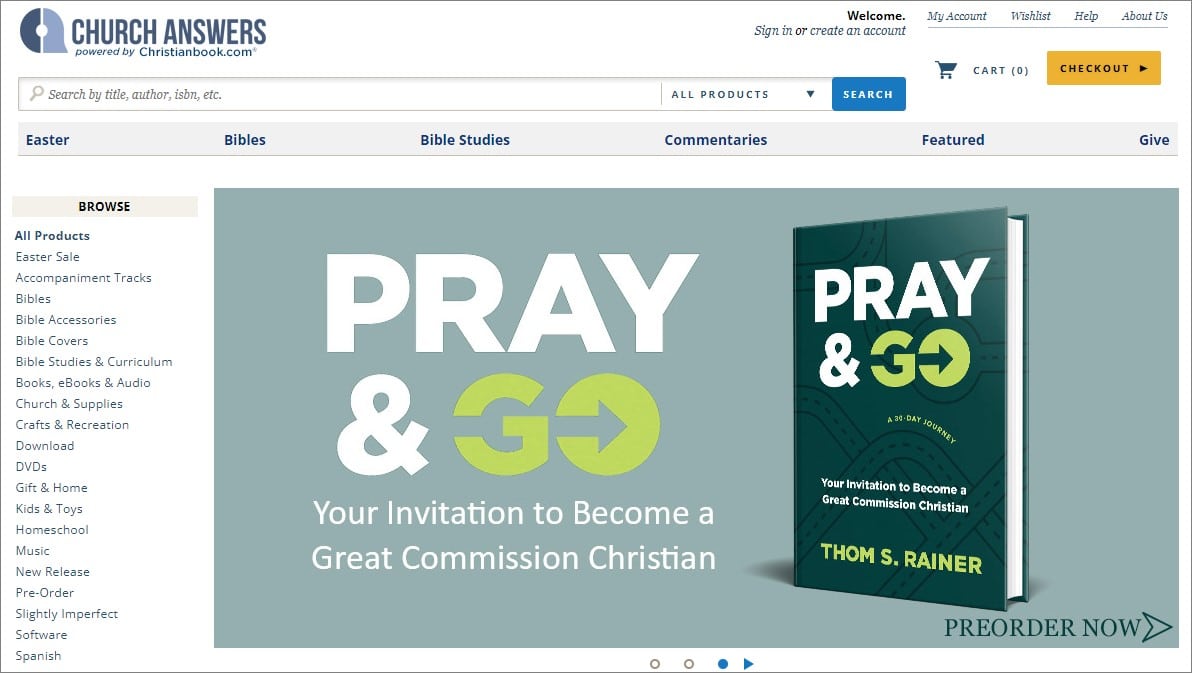Viewport: 1192px width, 673px height.
Task: Select All Products in Browse list
Action: point(52,236)
